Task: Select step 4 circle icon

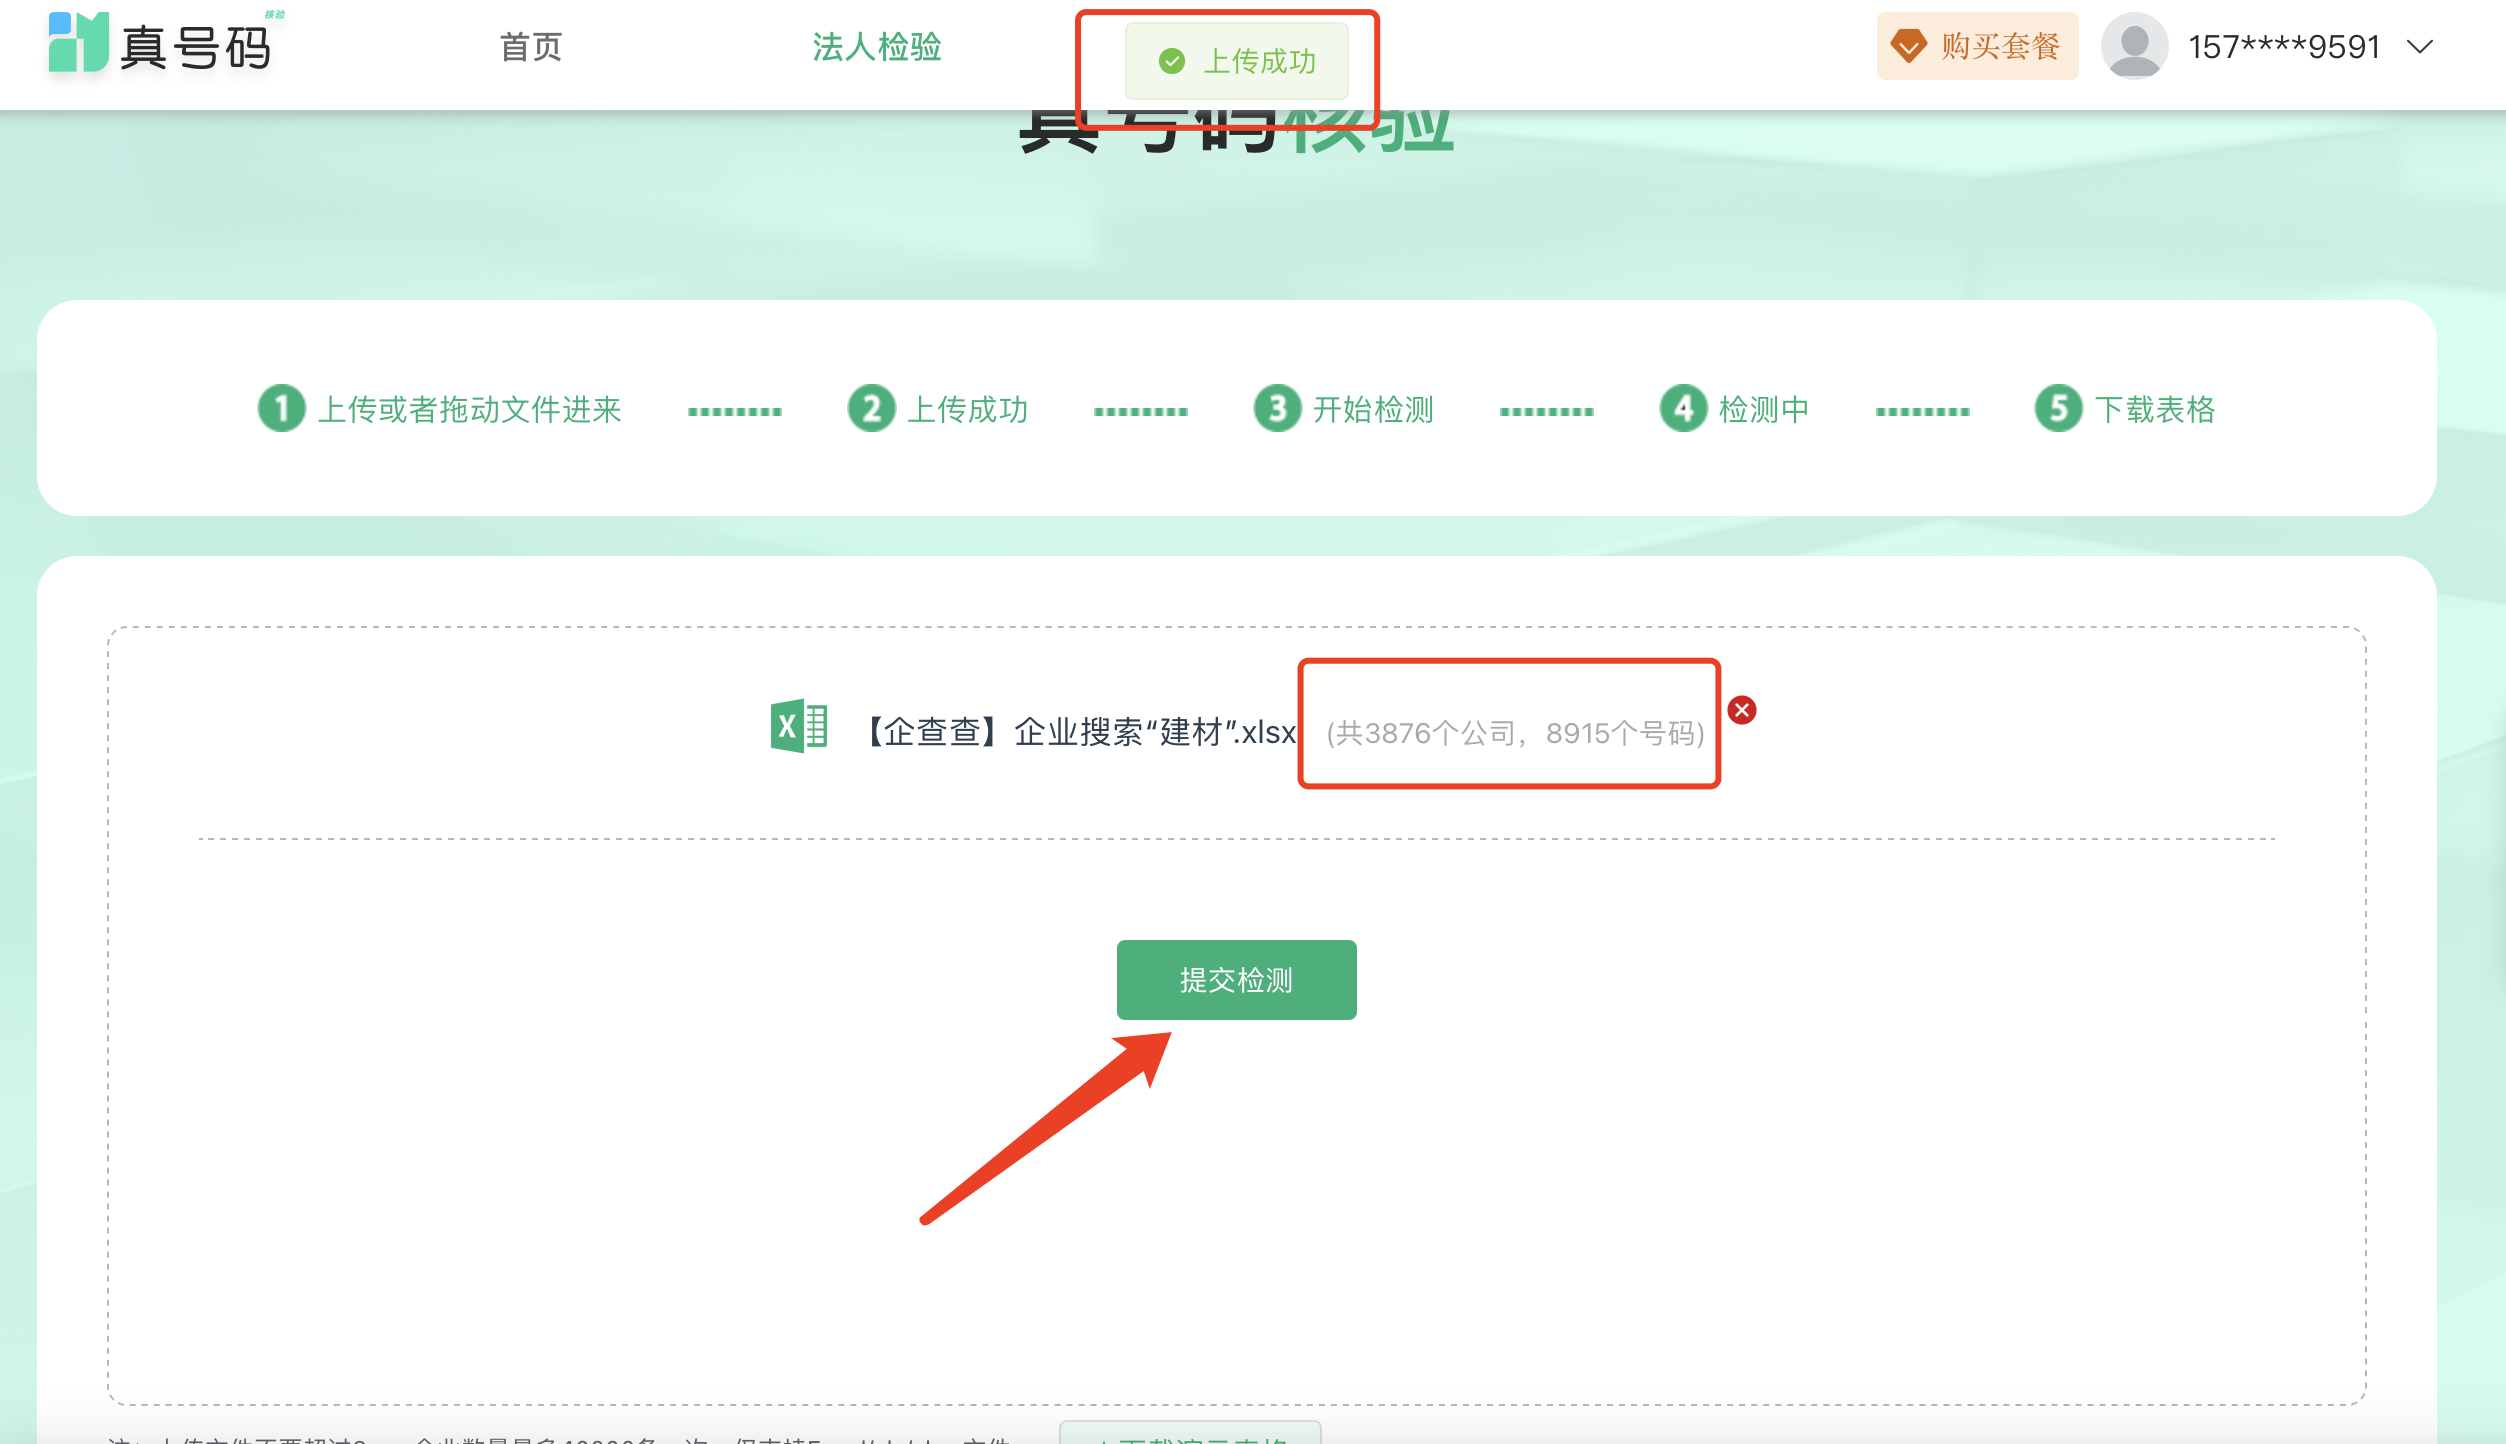Action: (1683, 409)
